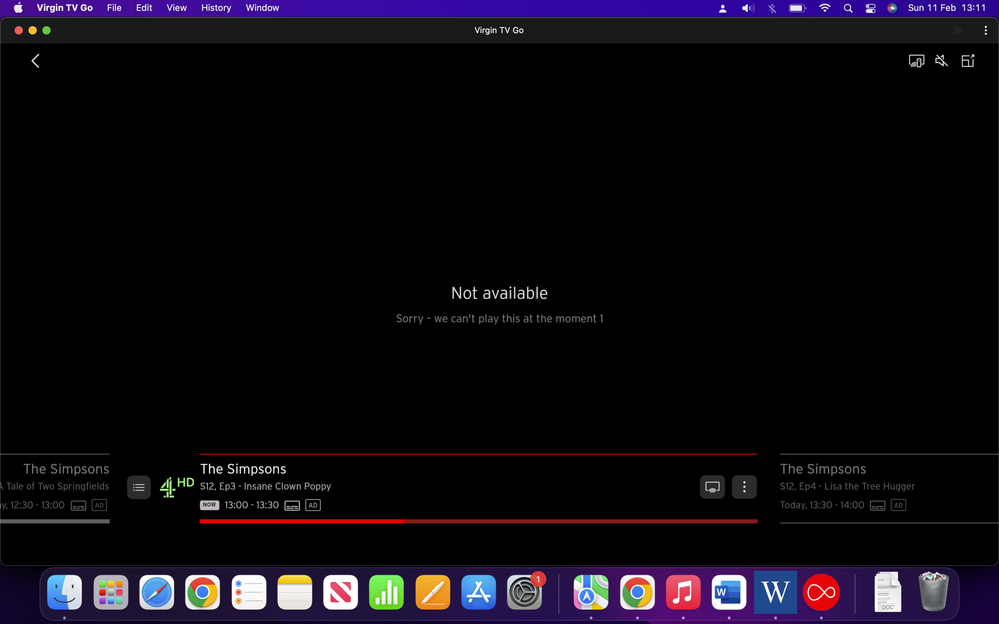Open Control Center in menu bar
This screenshot has height=624, width=999.
[x=870, y=8]
